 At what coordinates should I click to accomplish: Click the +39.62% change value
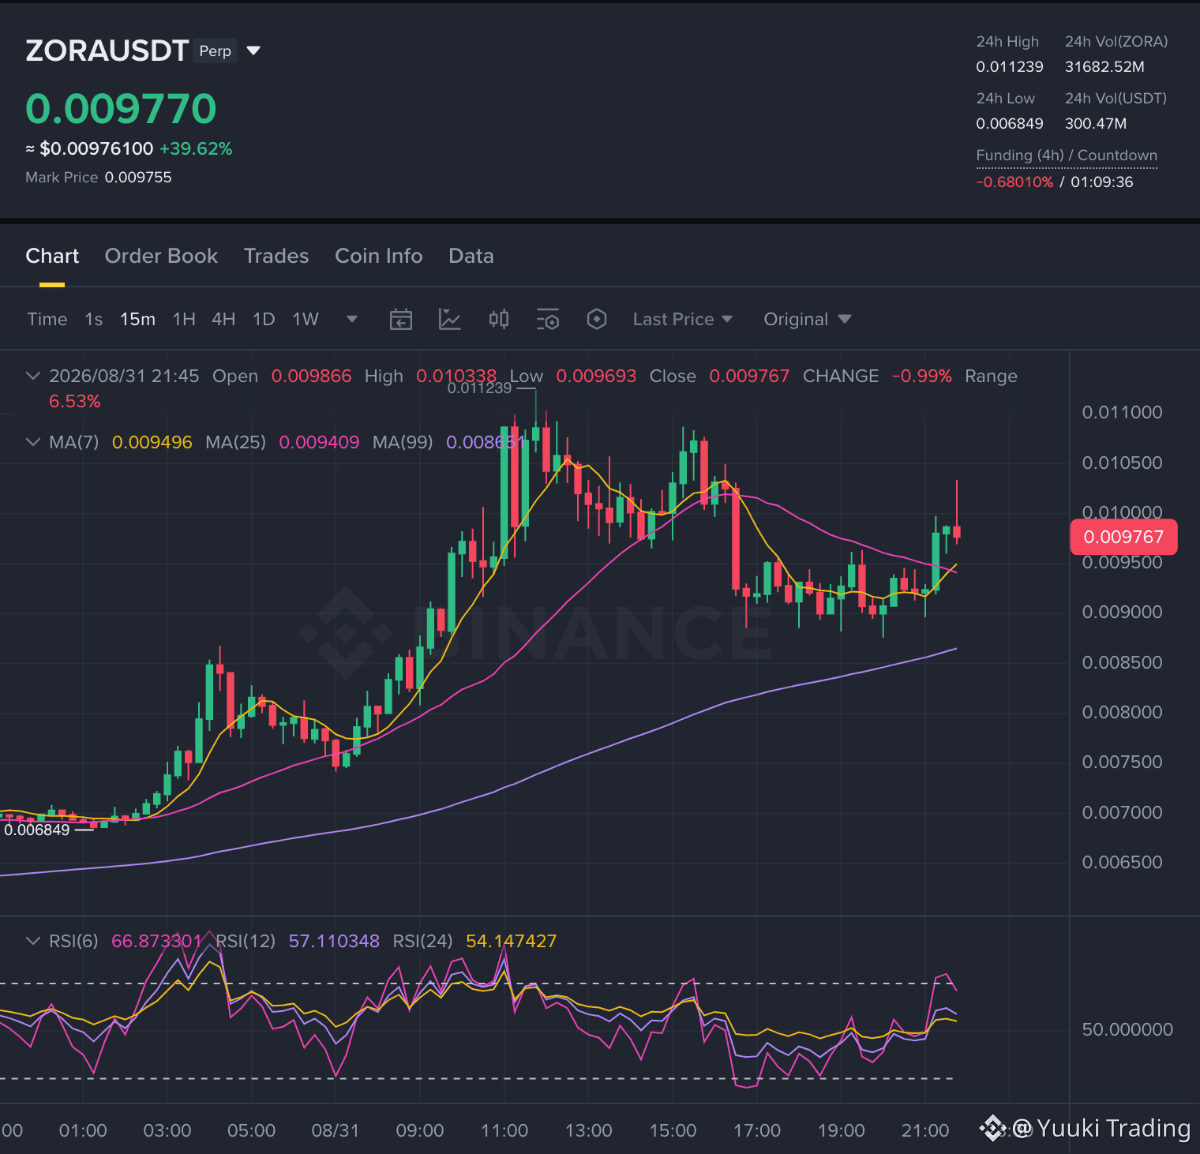tap(196, 148)
